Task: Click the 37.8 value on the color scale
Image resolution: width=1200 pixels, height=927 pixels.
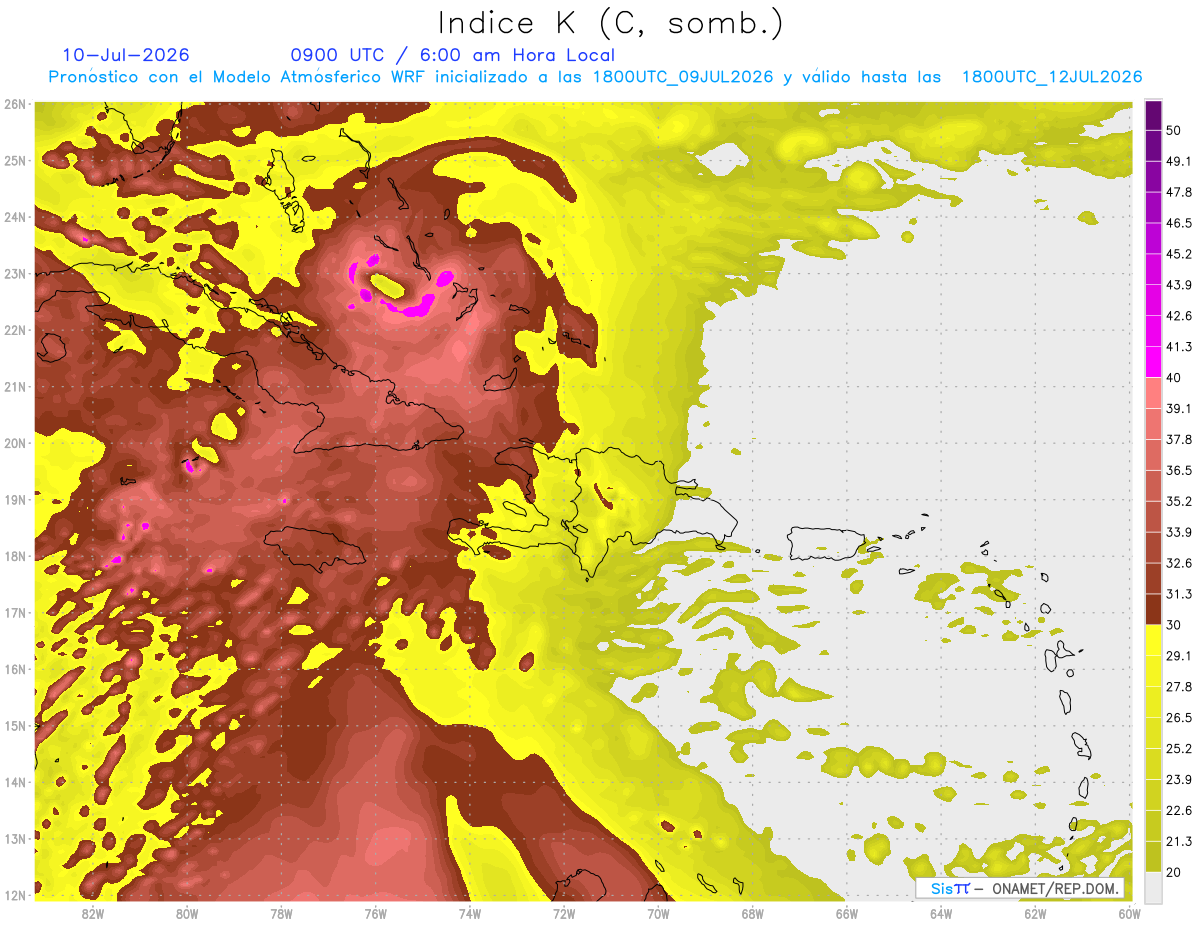Action: tap(1179, 439)
